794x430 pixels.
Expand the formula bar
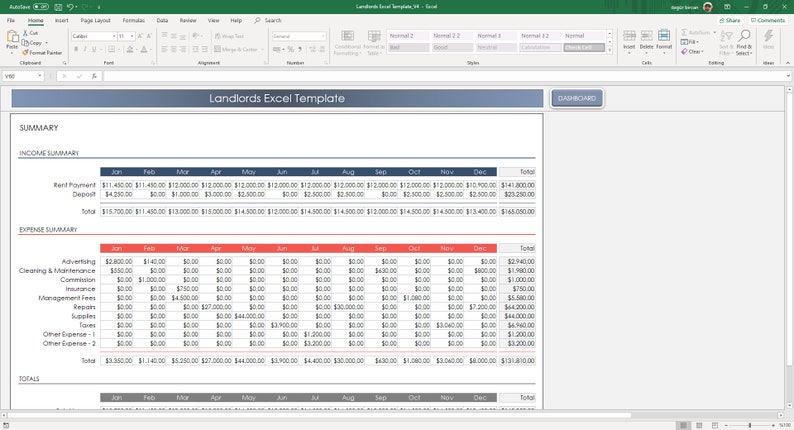click(788, 76)
